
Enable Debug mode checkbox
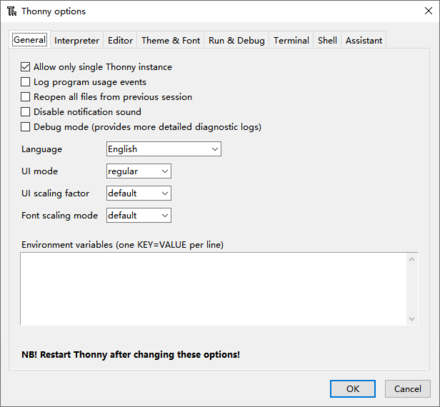(x=25, y=127)
